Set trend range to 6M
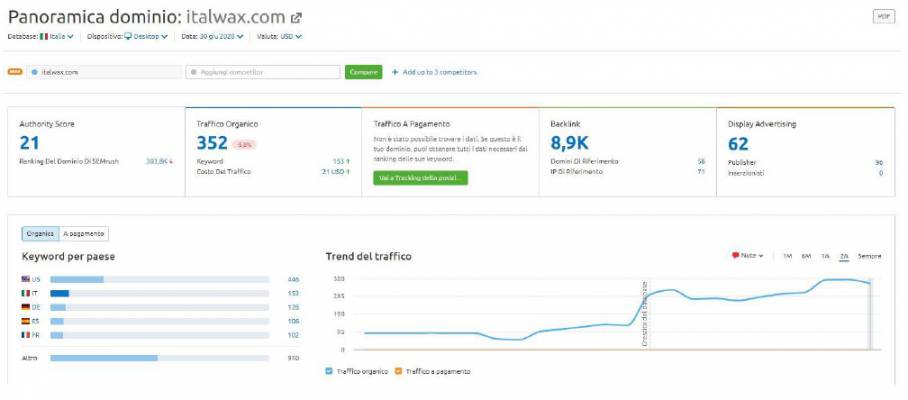Image resolution: width=908 pixels, height=400 pixels. 806,256
